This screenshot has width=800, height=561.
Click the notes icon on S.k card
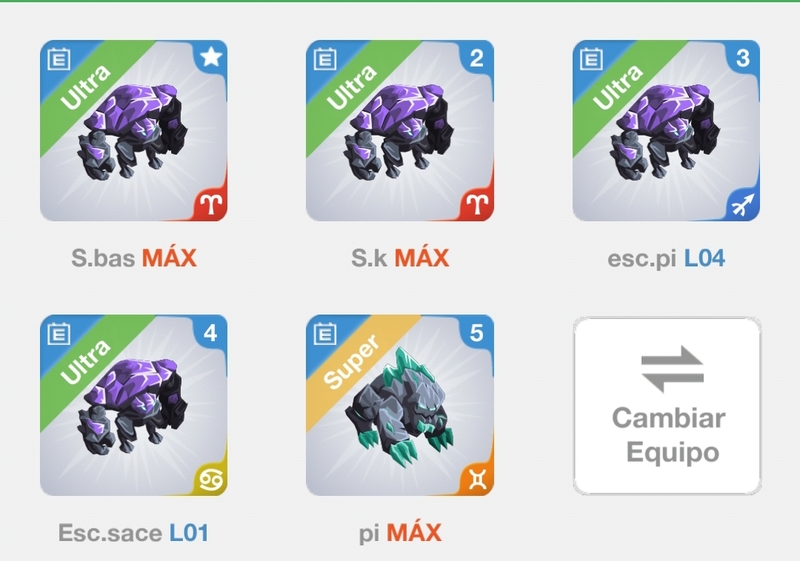[324, 59]
